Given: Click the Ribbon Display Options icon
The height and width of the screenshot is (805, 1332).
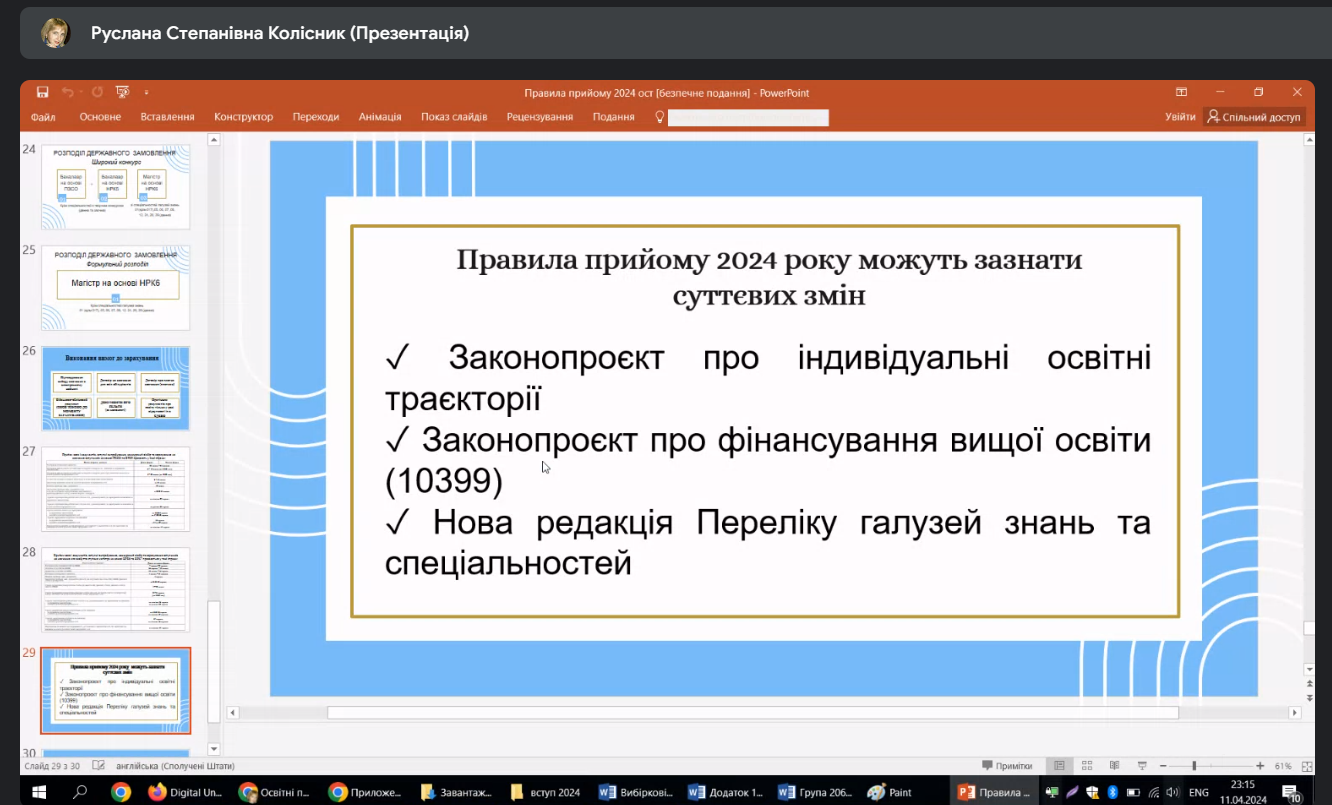Looking at the screenshot, I should point(1181,92).
